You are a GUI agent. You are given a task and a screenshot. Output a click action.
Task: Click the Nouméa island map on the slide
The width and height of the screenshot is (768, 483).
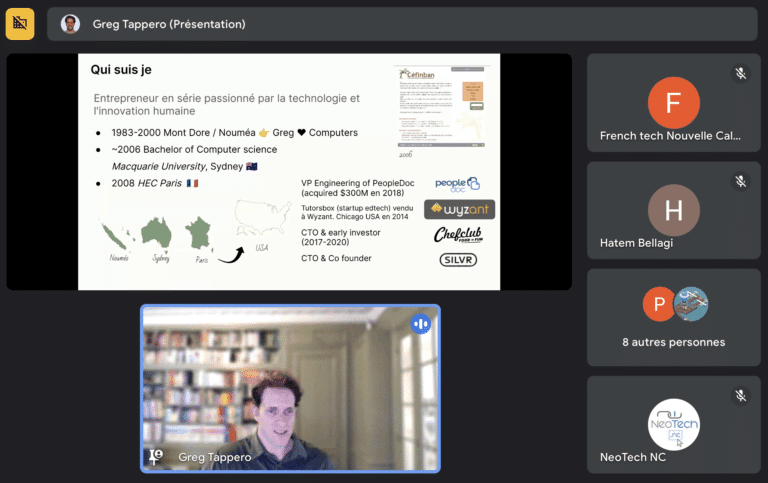click(117, 236)
